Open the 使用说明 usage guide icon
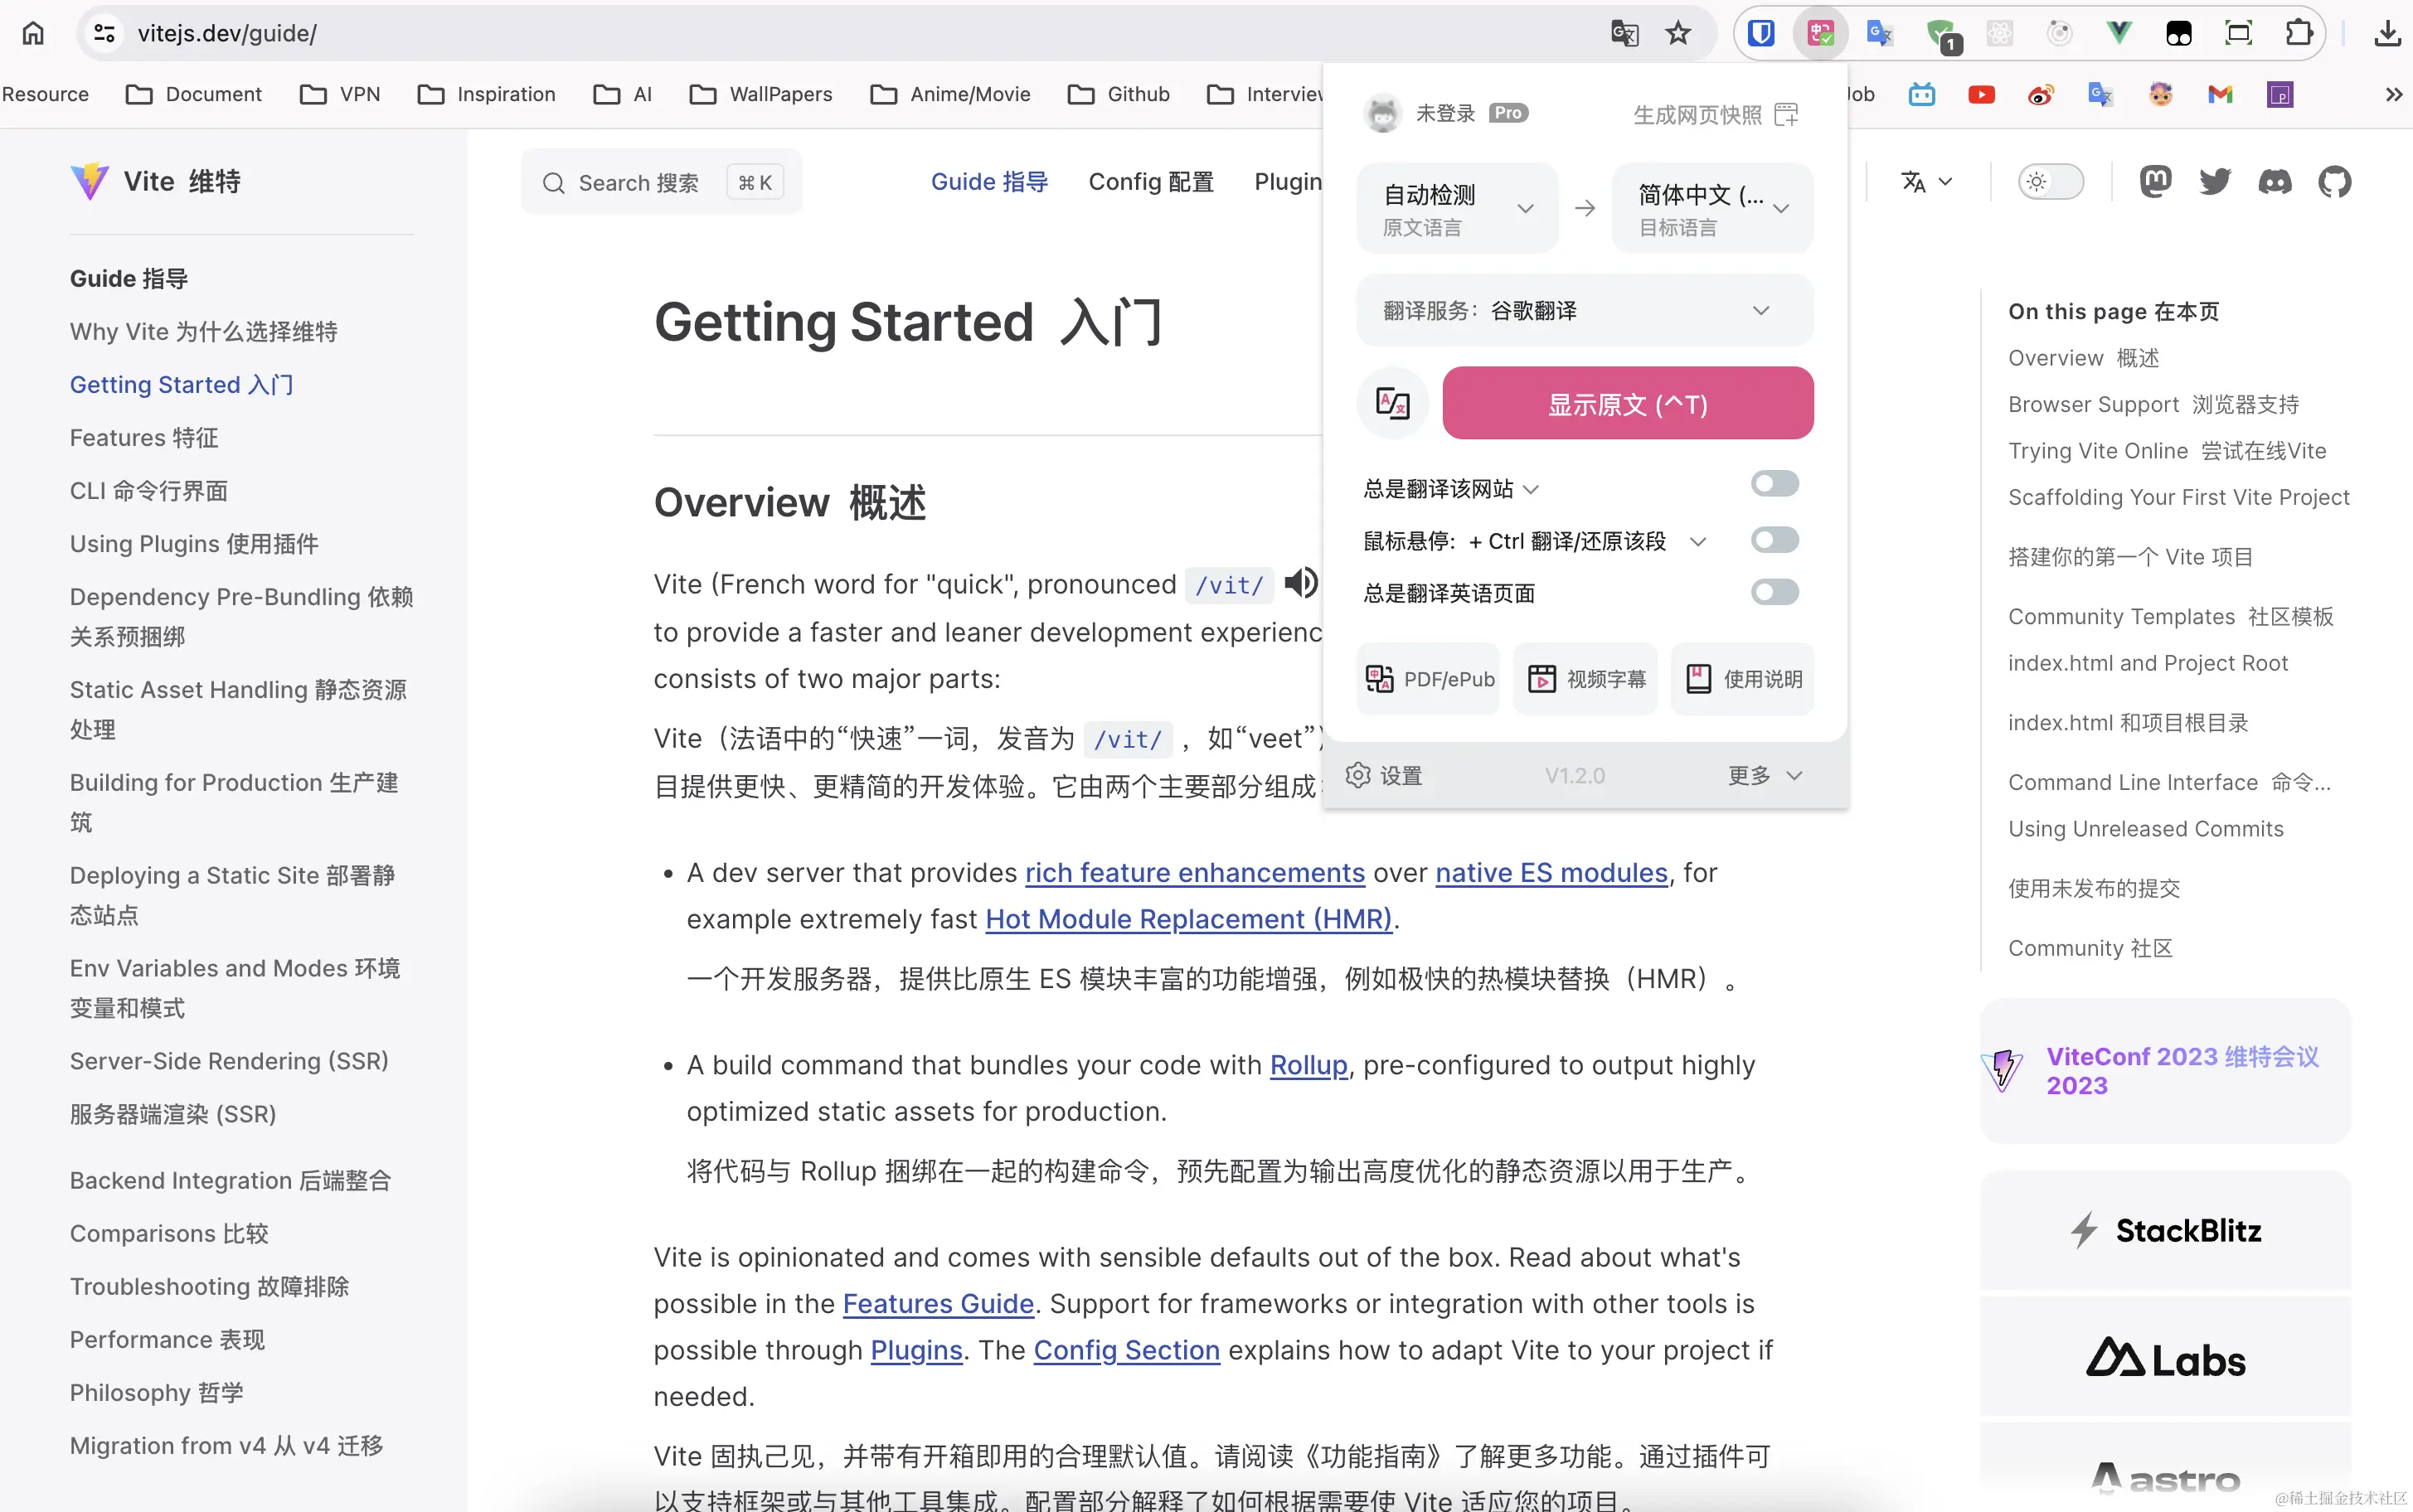Image resolution: width=2413 pixels, height=1512 pixels. tap(1742, 678)
